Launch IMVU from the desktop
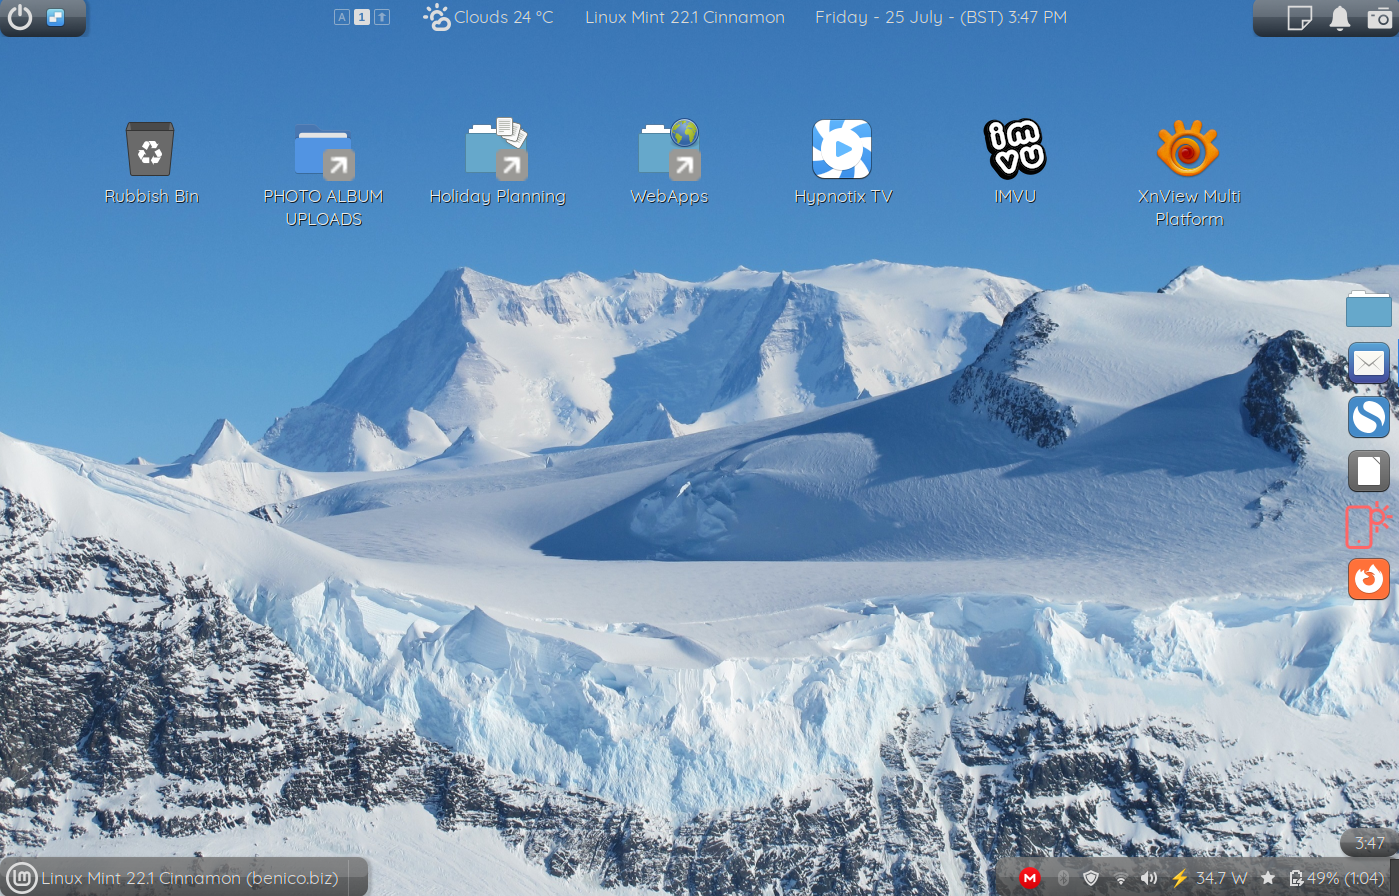The width and height of the screenshot is (1399, 896). point(1014,150)
